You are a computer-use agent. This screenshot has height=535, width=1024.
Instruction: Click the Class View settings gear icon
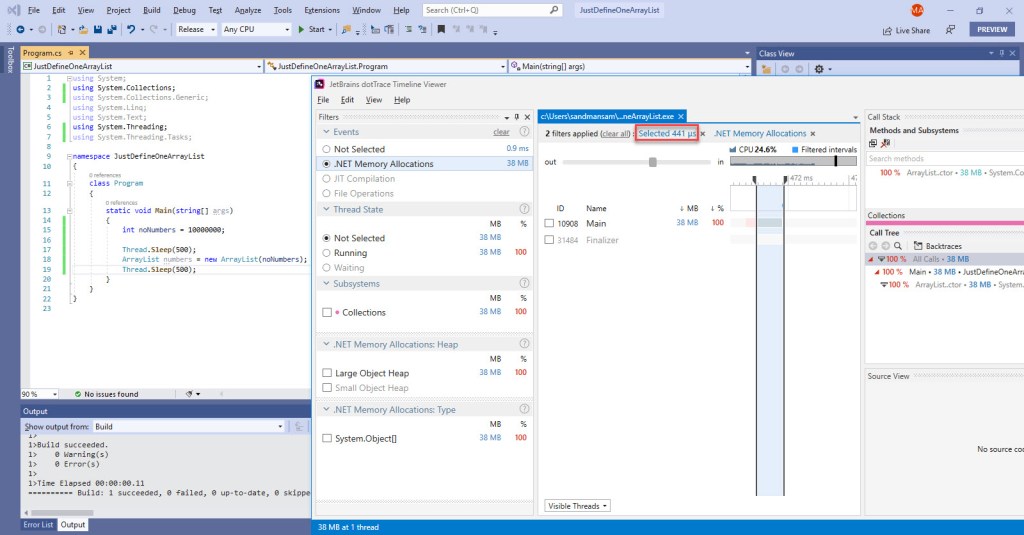[x=820, y=69]
